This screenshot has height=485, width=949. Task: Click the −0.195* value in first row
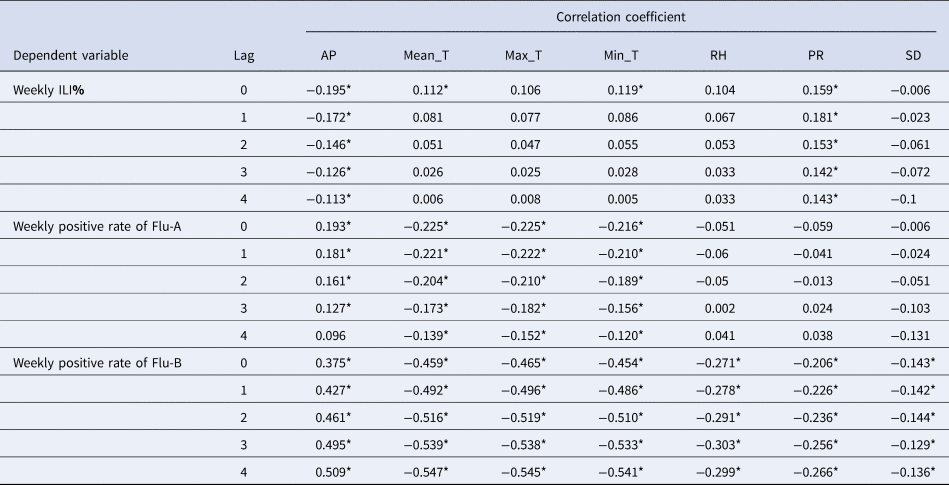[328, 90]
